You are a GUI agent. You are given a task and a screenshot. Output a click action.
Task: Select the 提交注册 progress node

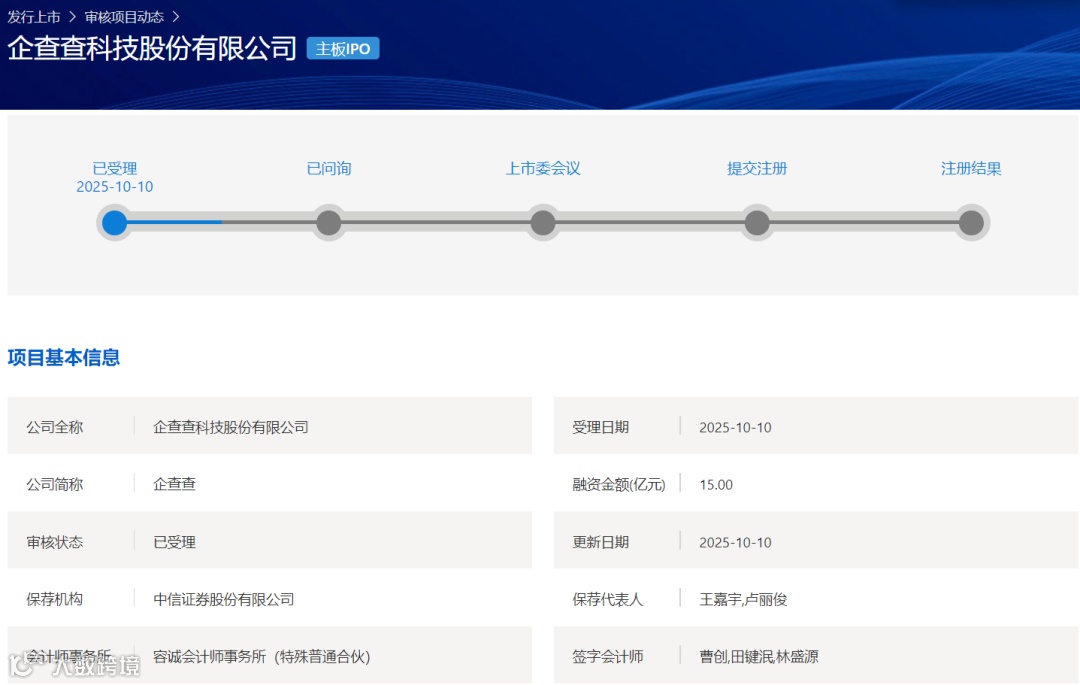(x=757, y=223)
